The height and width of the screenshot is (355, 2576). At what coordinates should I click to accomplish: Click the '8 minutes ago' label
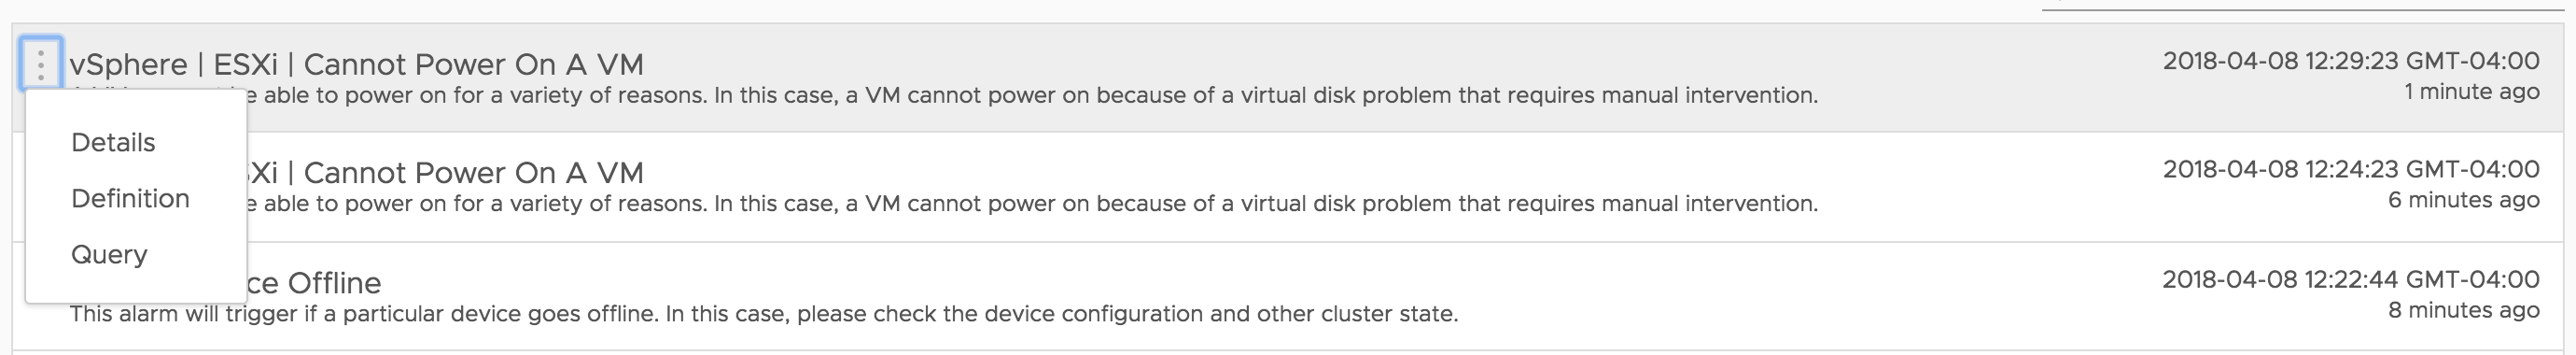click(2464, 310)
